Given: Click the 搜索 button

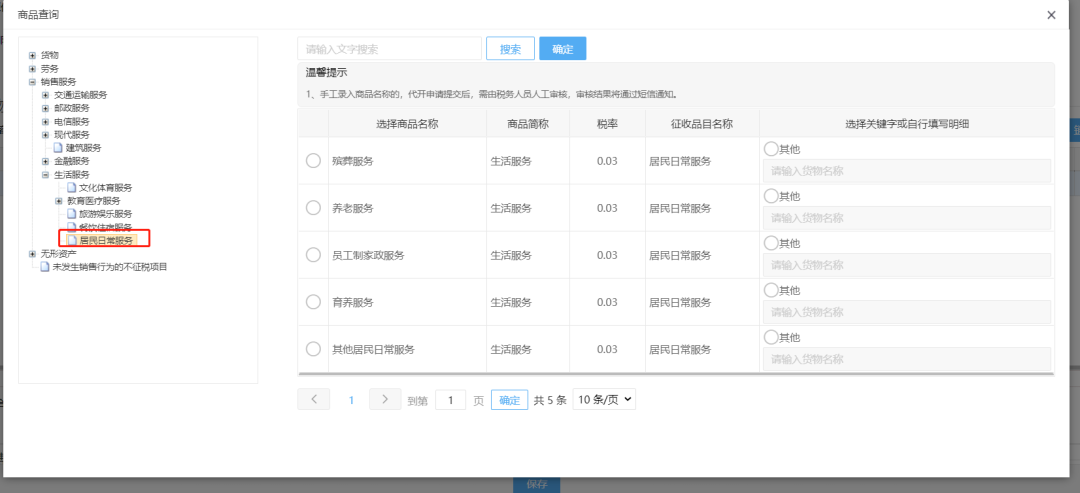Looking at the screenshot, I should pos(510,49).
